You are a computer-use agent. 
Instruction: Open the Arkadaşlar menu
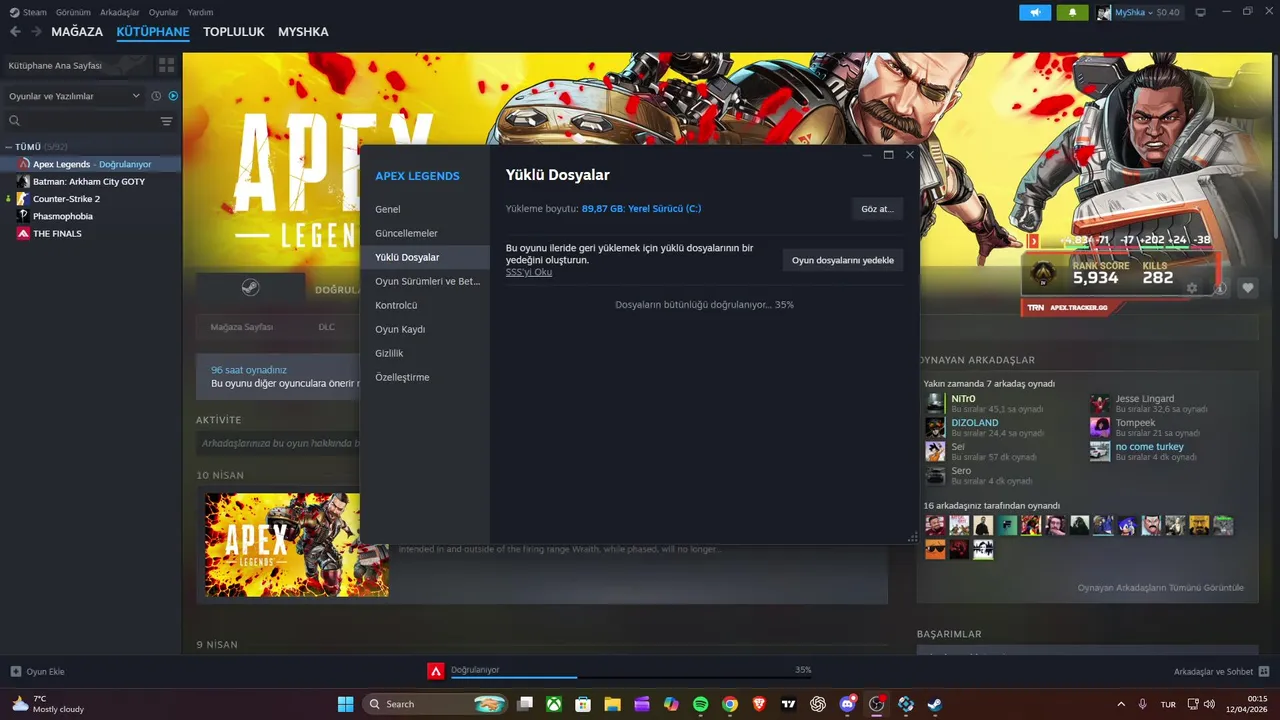pos(119,12)
